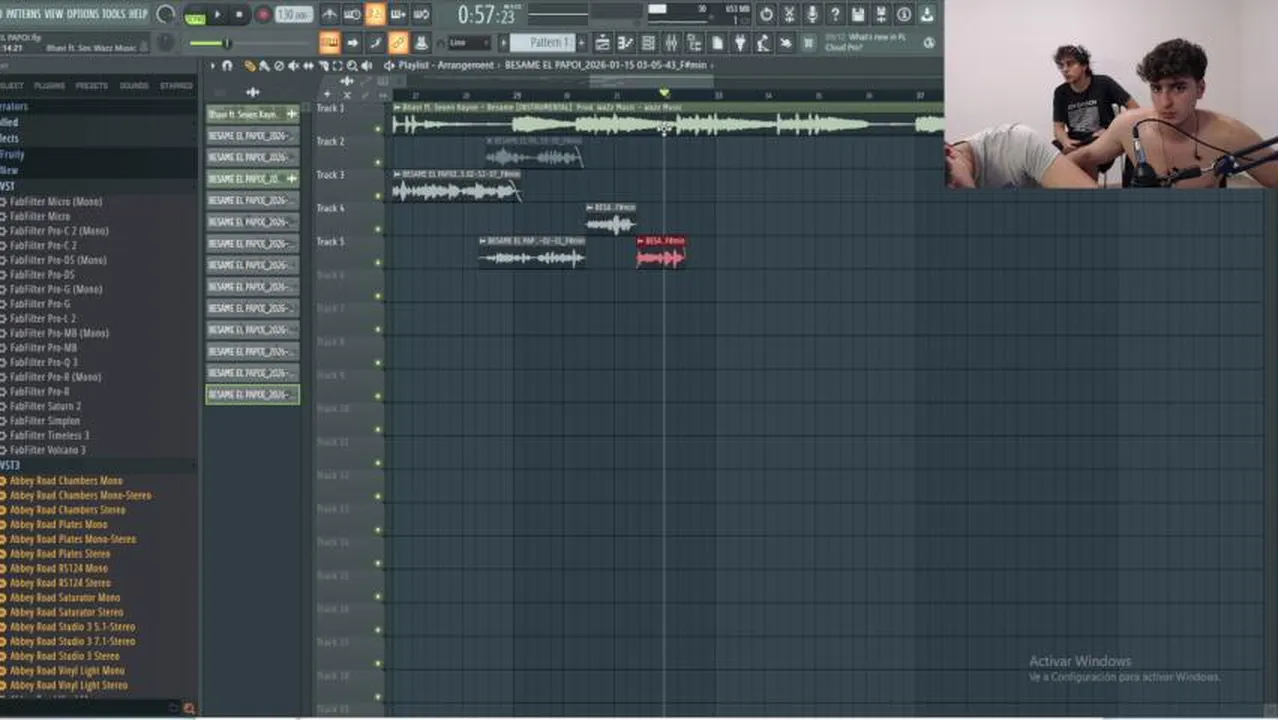Open the Piano roll view icon

[x=625, y=43]
